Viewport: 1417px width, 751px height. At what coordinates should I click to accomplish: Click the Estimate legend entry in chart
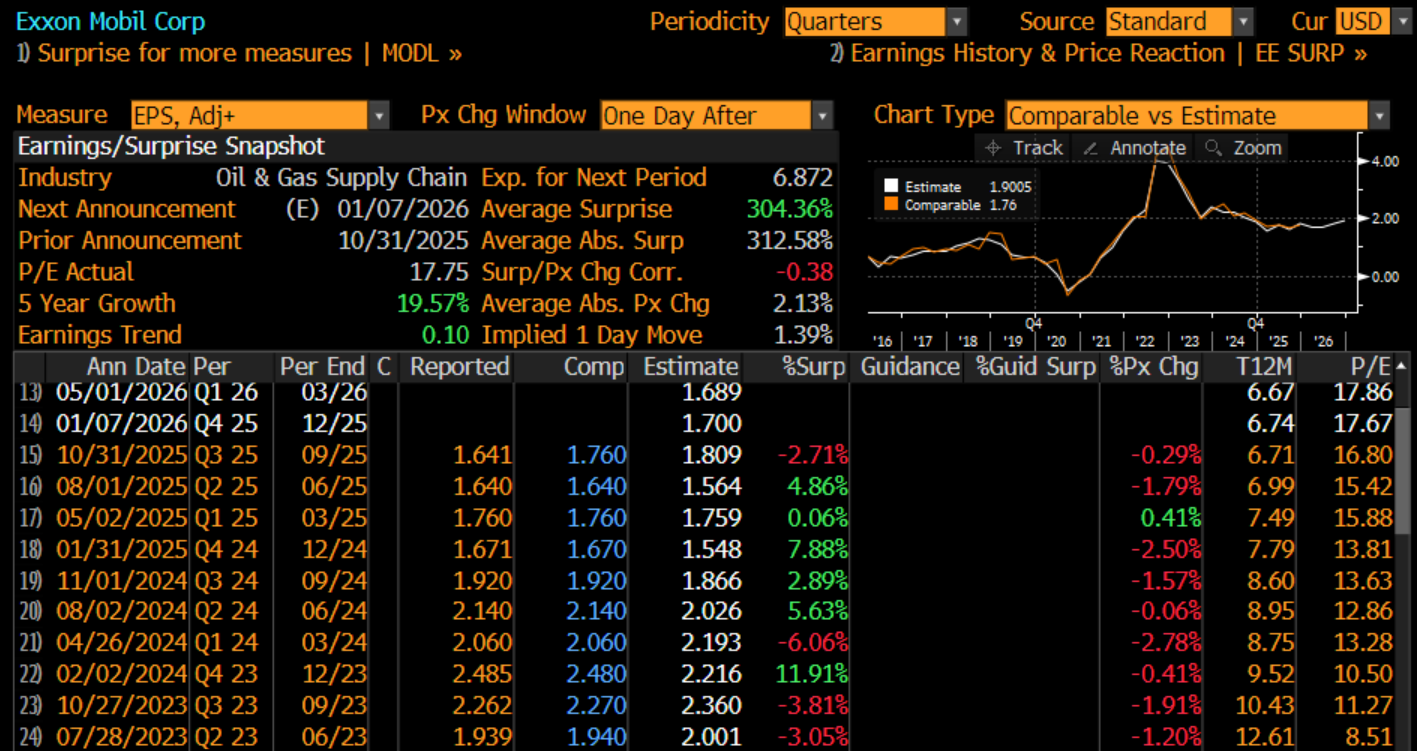[957, 187]
